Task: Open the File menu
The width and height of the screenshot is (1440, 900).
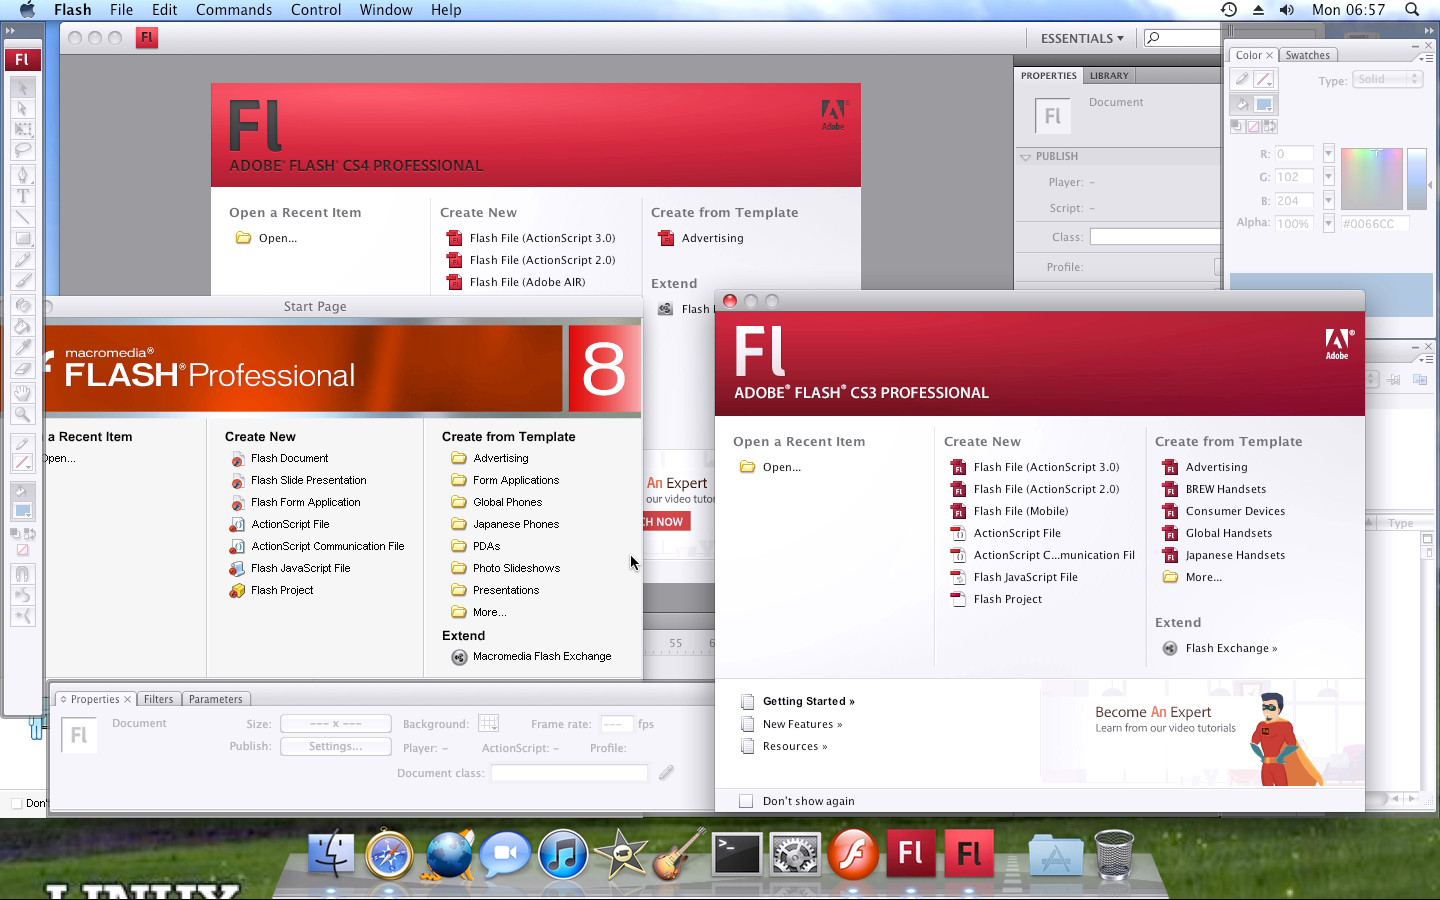Action: 121,10
